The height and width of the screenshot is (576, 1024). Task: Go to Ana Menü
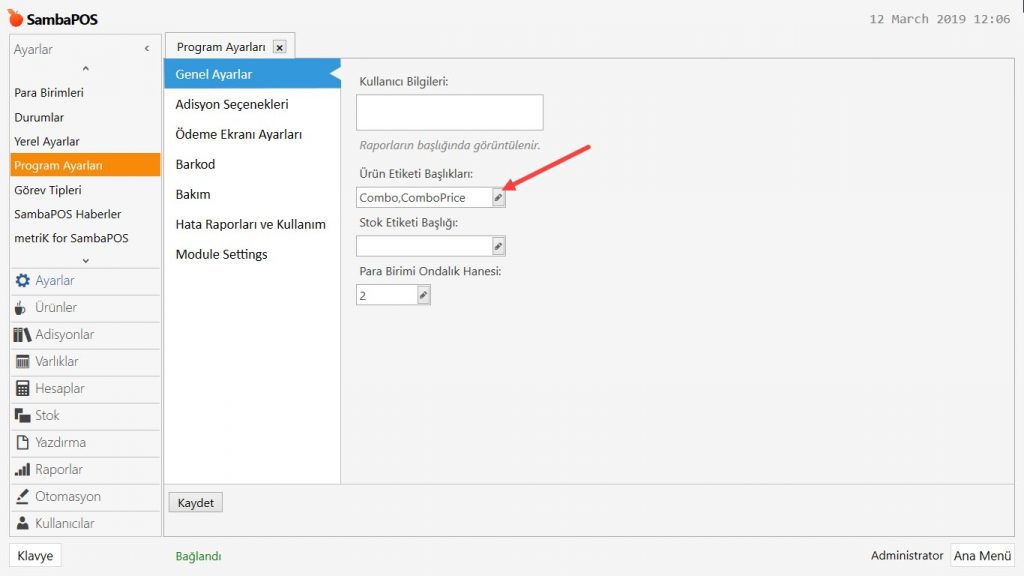pyautogui.click(x=982, y=556)
